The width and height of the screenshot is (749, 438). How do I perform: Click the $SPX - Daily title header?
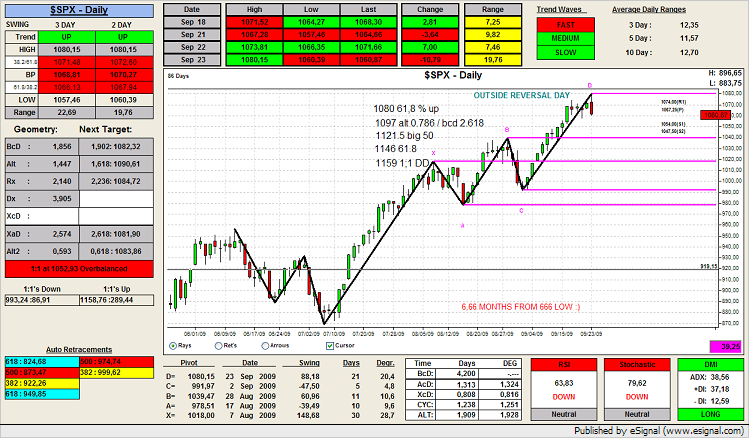pyautogui.click(x=79, y=11)
